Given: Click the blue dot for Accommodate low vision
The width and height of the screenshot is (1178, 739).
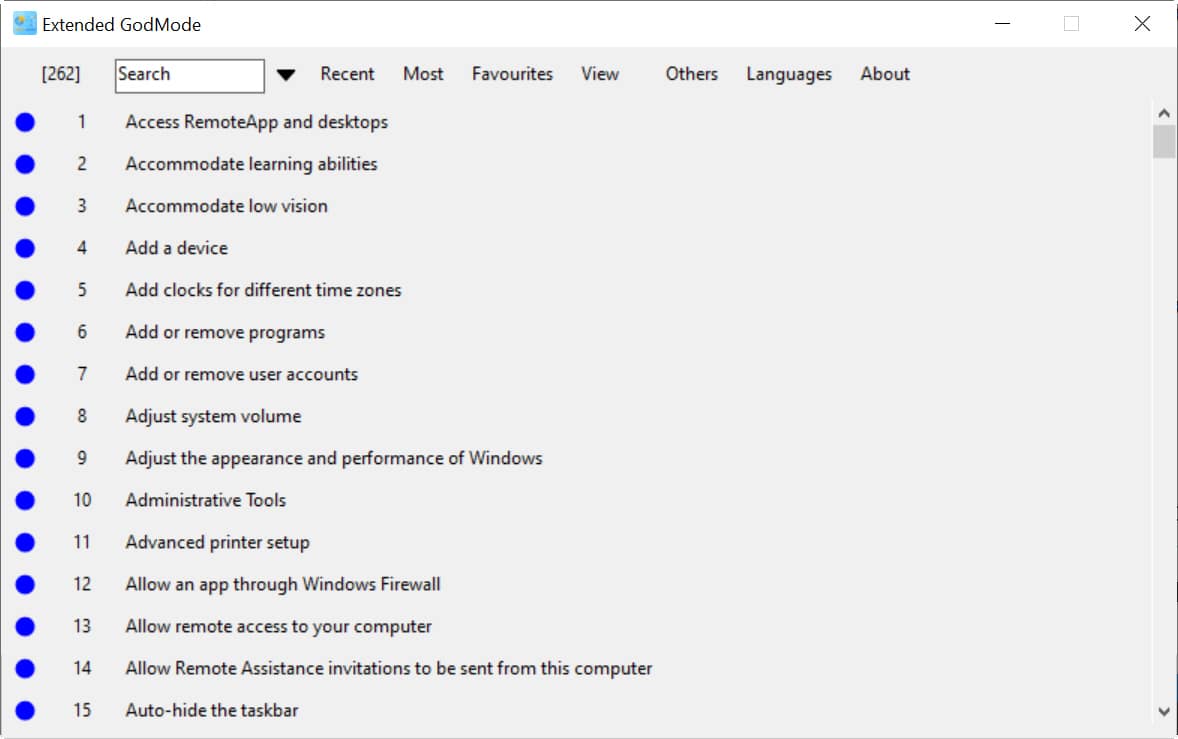Looking at the screenshot, I should tap(25, 206).
